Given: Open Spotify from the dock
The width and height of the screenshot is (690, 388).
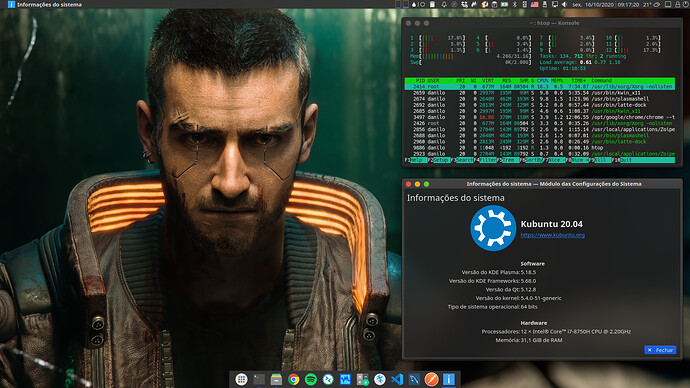Looking at the screenshot, I should [x=311, y=379].
